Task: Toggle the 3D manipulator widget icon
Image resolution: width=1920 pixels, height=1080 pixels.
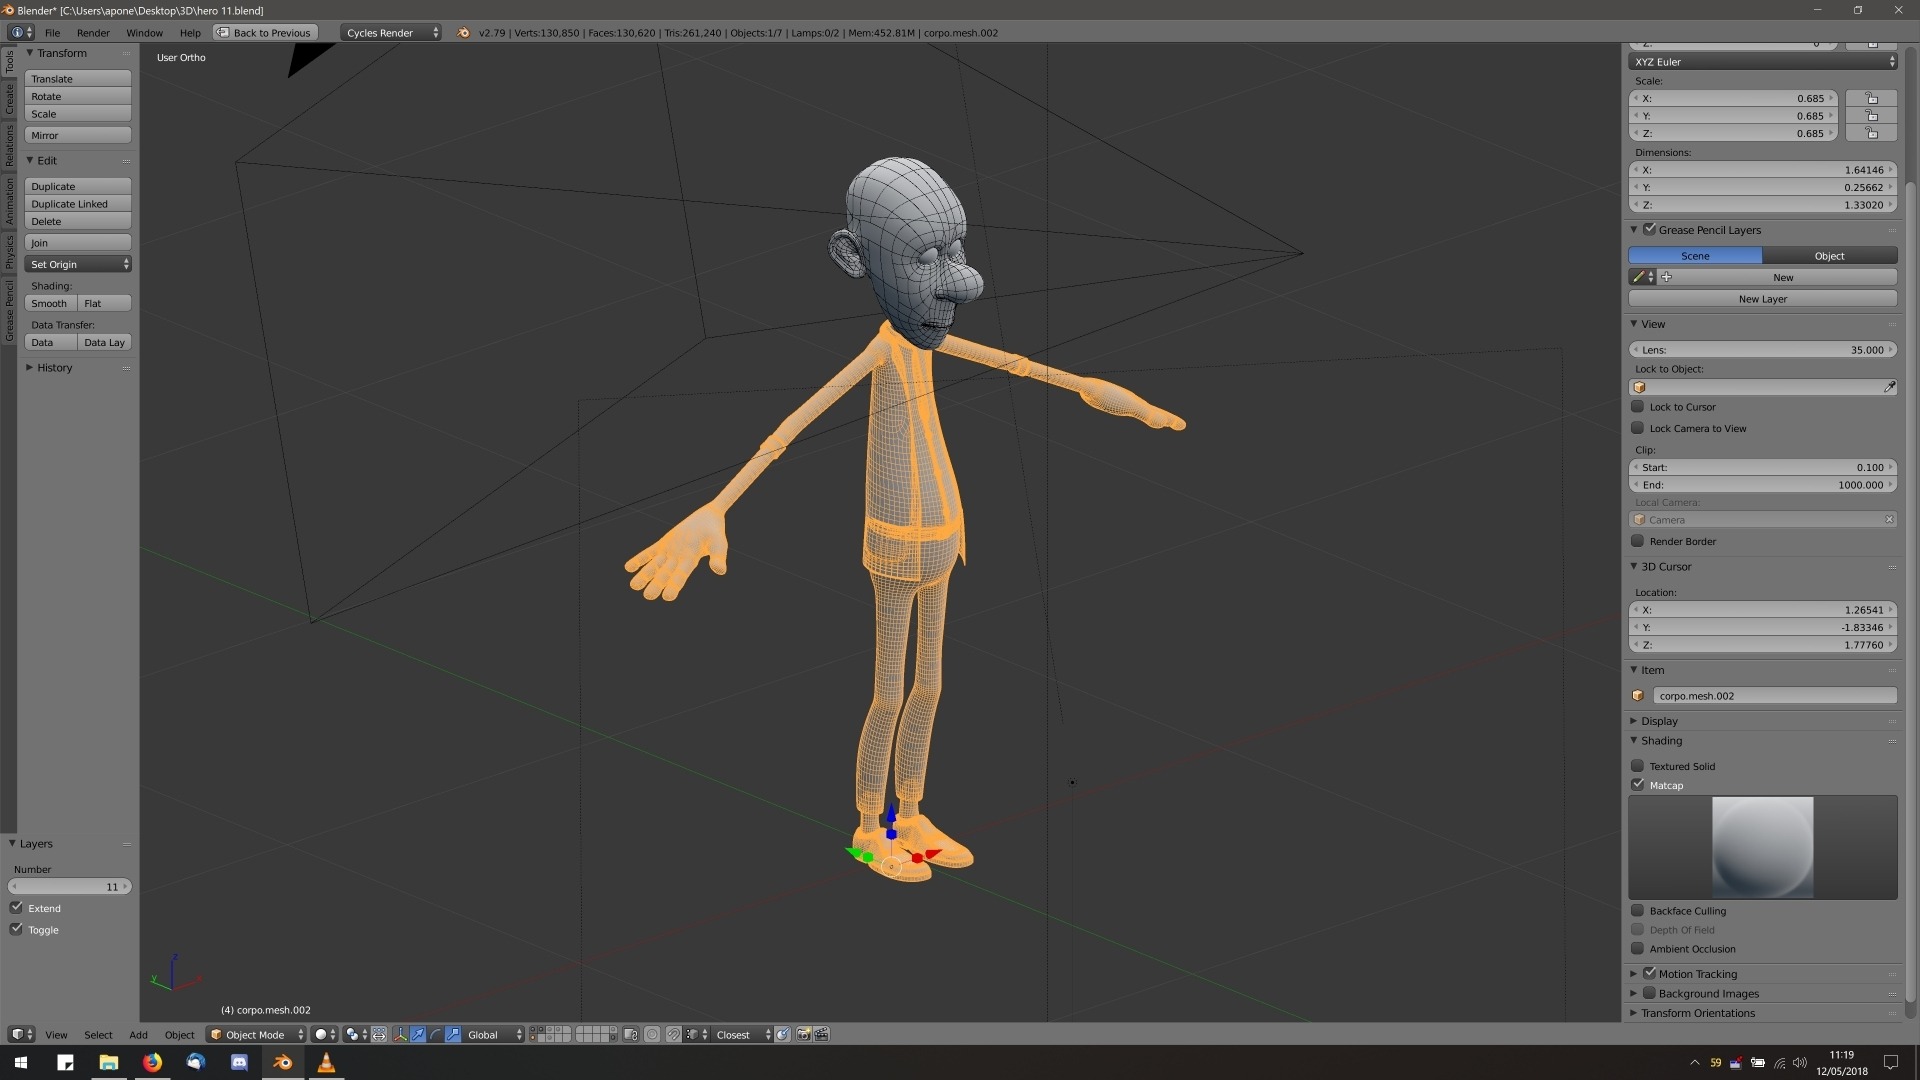Action: (400, 1035)
